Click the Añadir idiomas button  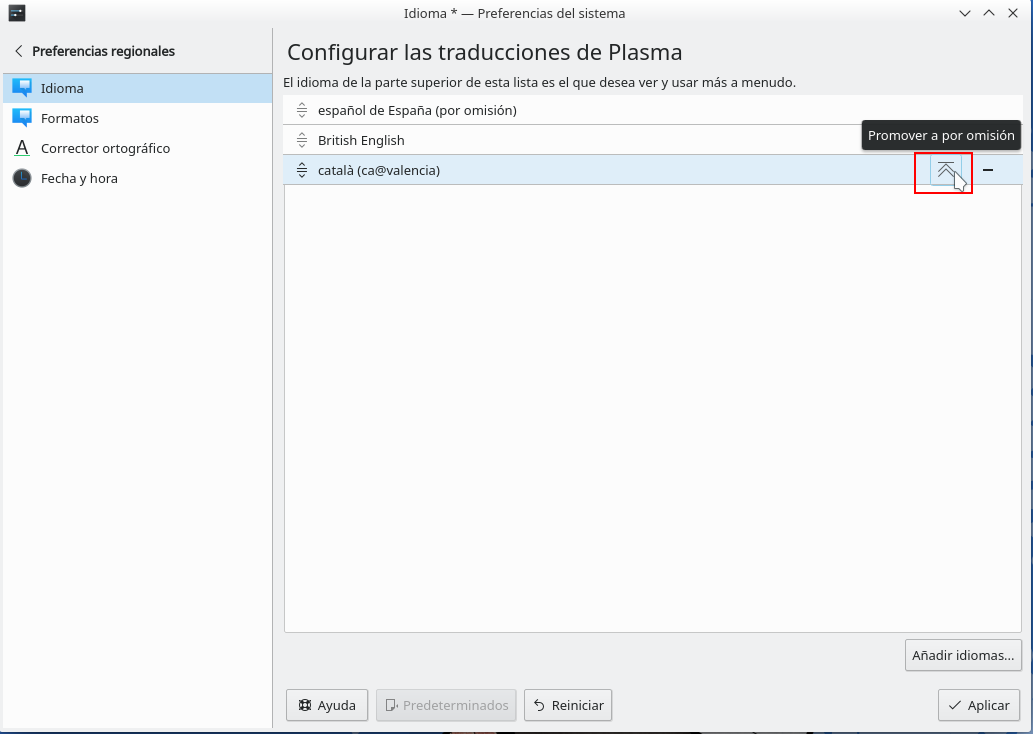click(x=963, y=656)
